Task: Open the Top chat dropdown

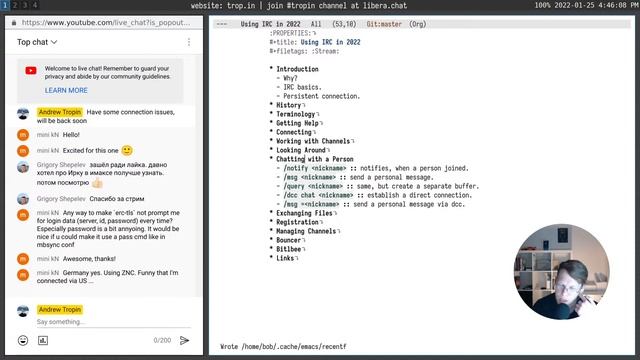Action: (x=37, y=42)
